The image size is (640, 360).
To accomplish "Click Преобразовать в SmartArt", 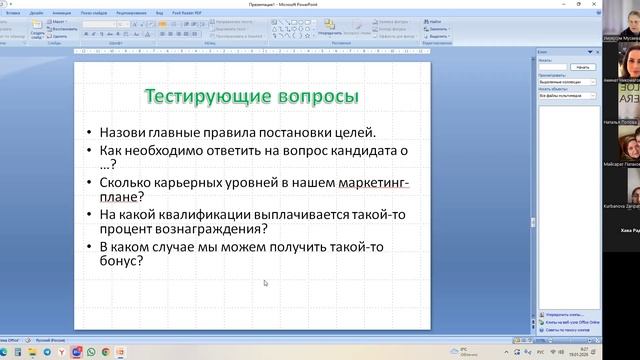I will click(x=237, y=36).
